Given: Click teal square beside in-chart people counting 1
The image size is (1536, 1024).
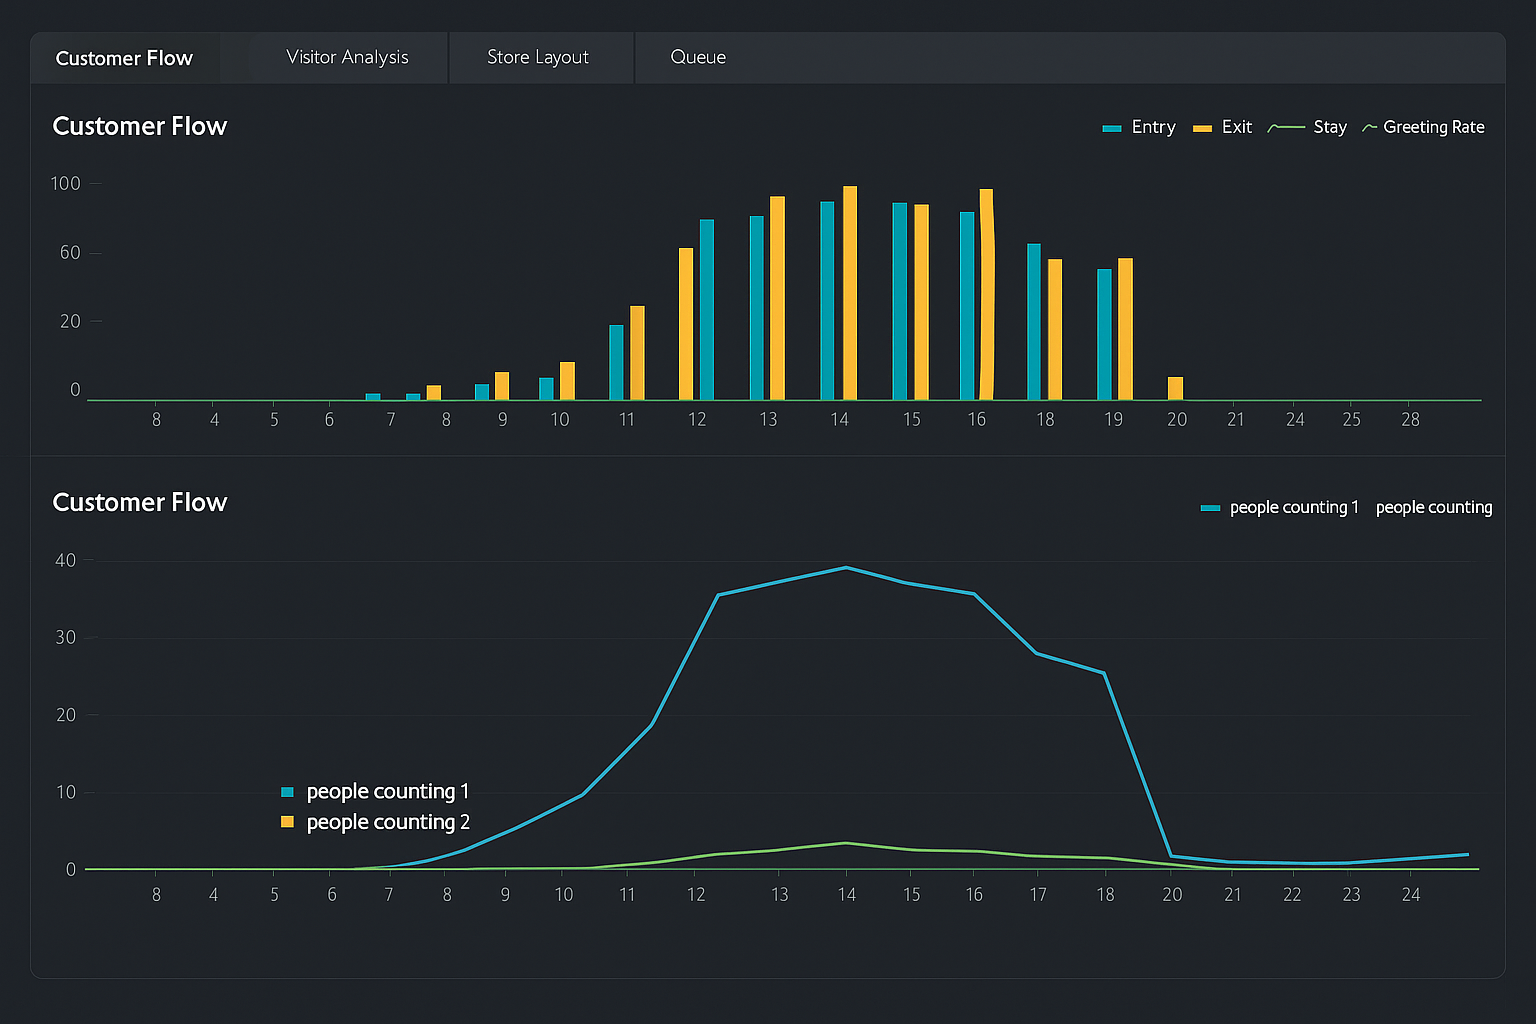Looking at the screenshot, I should pyautogui.click(x=288, y=792).
